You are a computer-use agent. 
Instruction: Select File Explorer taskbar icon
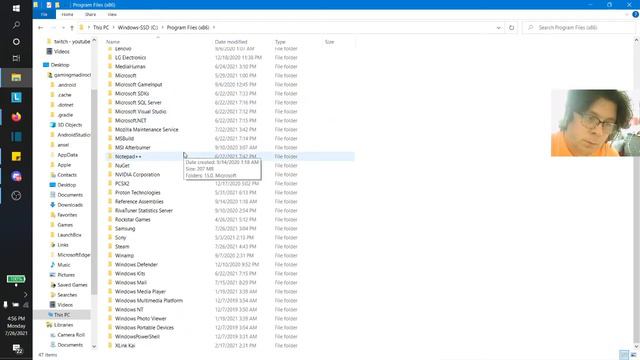click(16, 77)
